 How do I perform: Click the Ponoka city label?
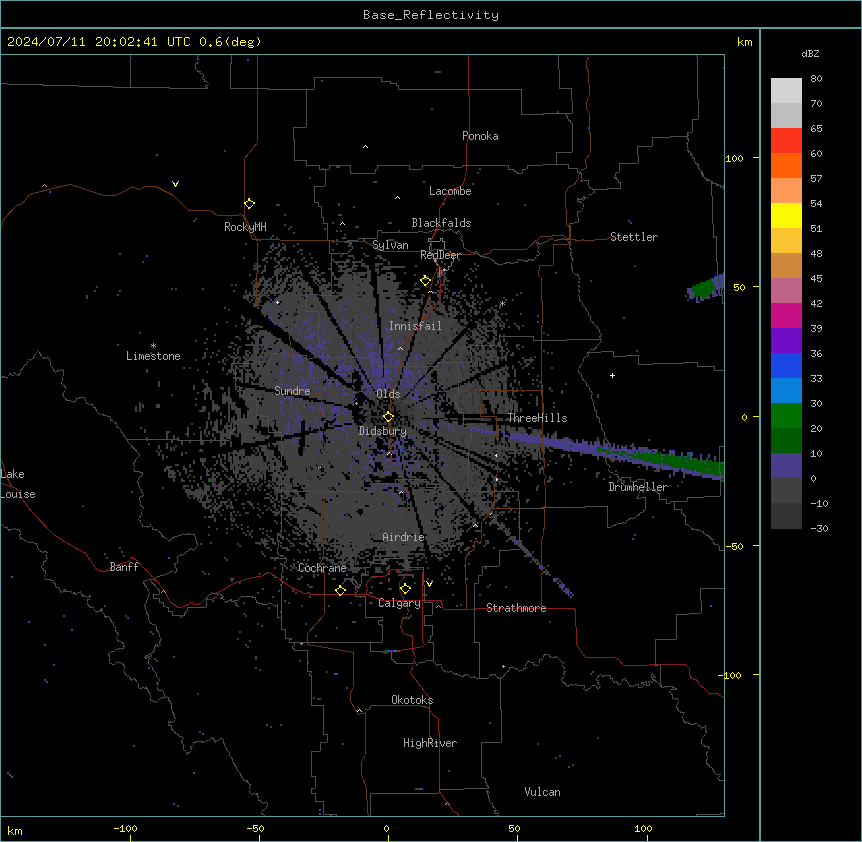pos(480,136)
